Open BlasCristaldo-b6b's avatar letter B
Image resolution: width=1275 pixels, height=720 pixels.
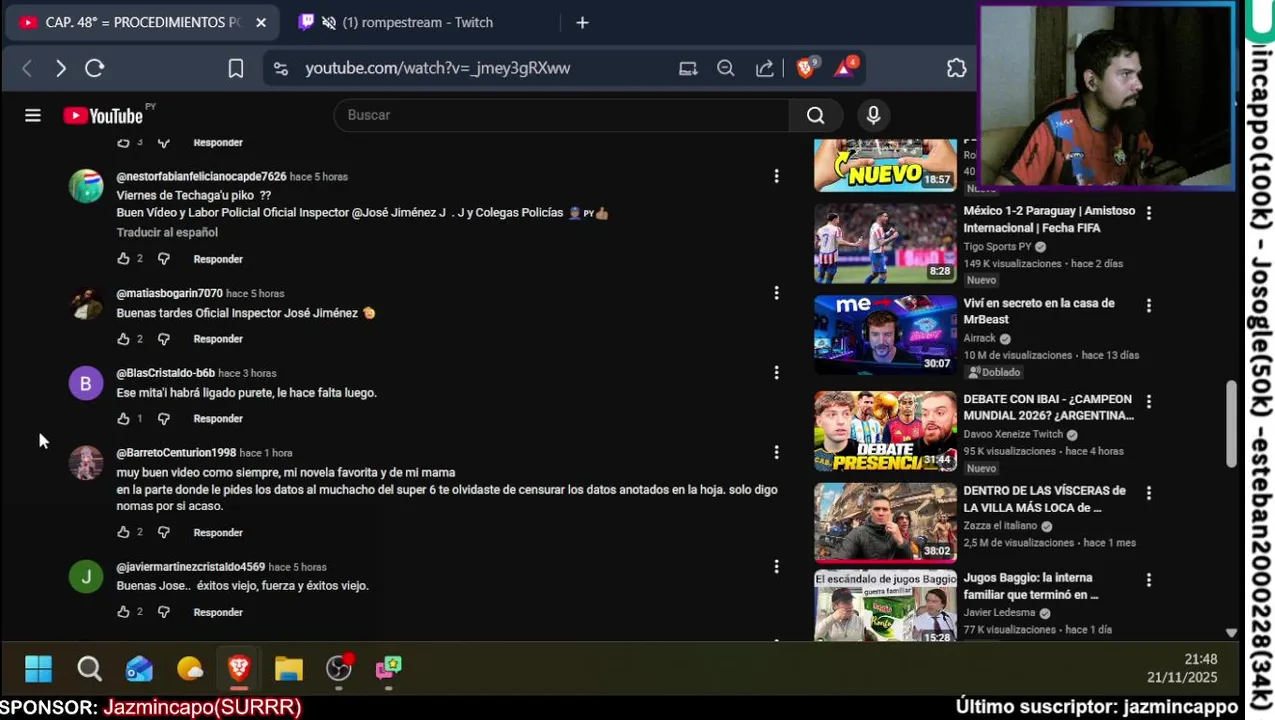[85, 384]
